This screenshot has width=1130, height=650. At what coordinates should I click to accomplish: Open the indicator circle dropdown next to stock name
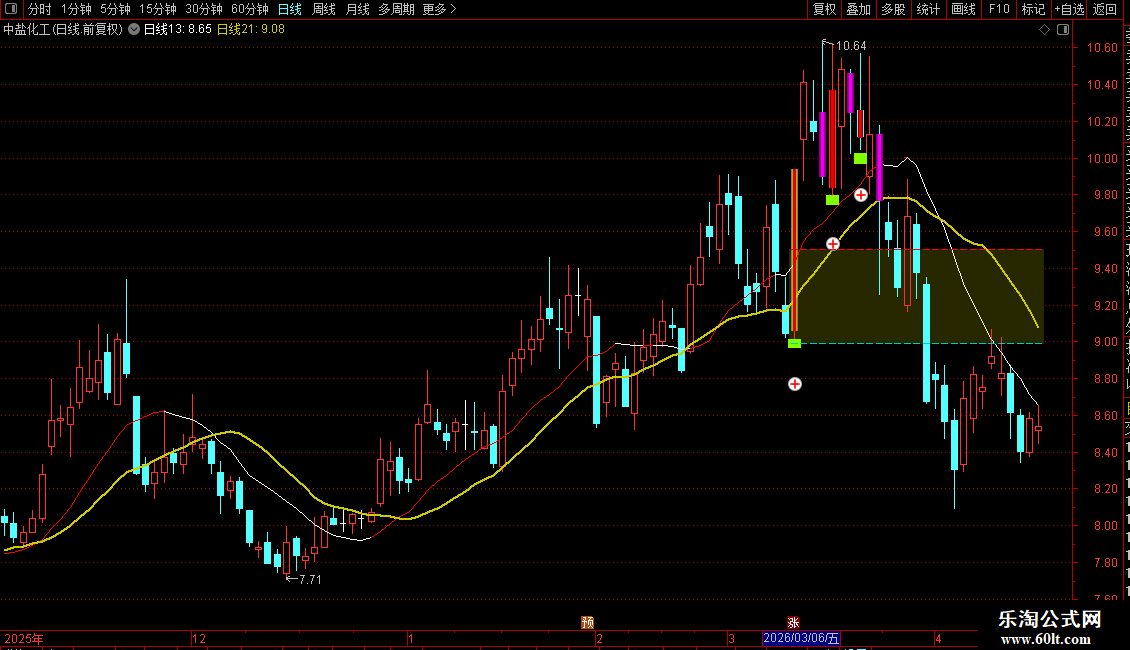[x=134, y=30]
